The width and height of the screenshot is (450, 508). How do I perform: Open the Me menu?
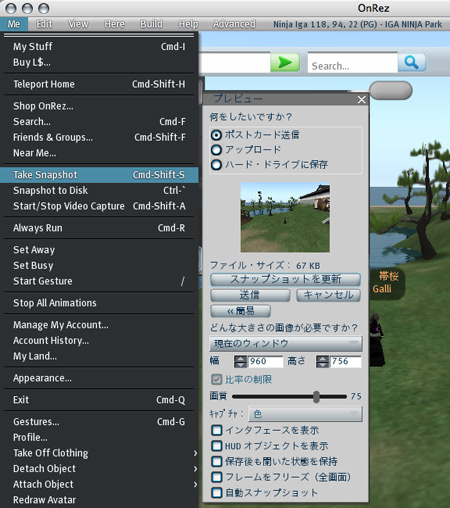pyautogui.click(x=14, y=24)
